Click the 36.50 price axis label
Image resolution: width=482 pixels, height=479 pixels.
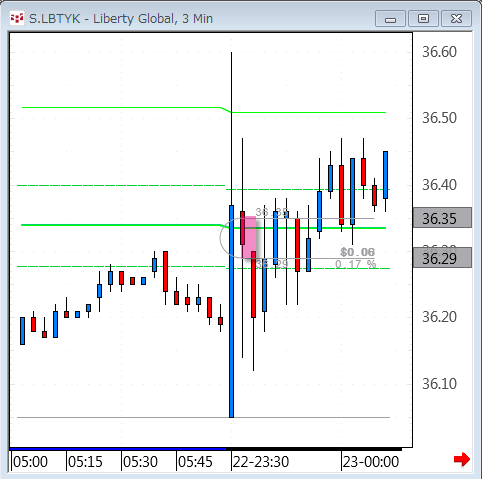(439, 118)
